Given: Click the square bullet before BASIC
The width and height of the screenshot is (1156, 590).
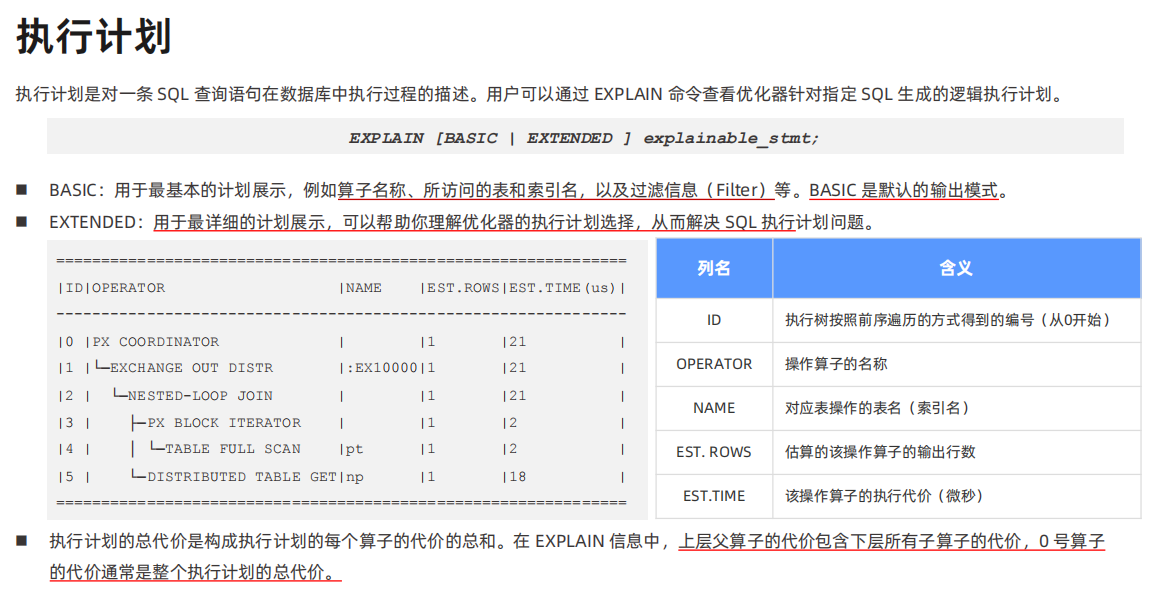Looking at the screenshot, I should [22, 190].
